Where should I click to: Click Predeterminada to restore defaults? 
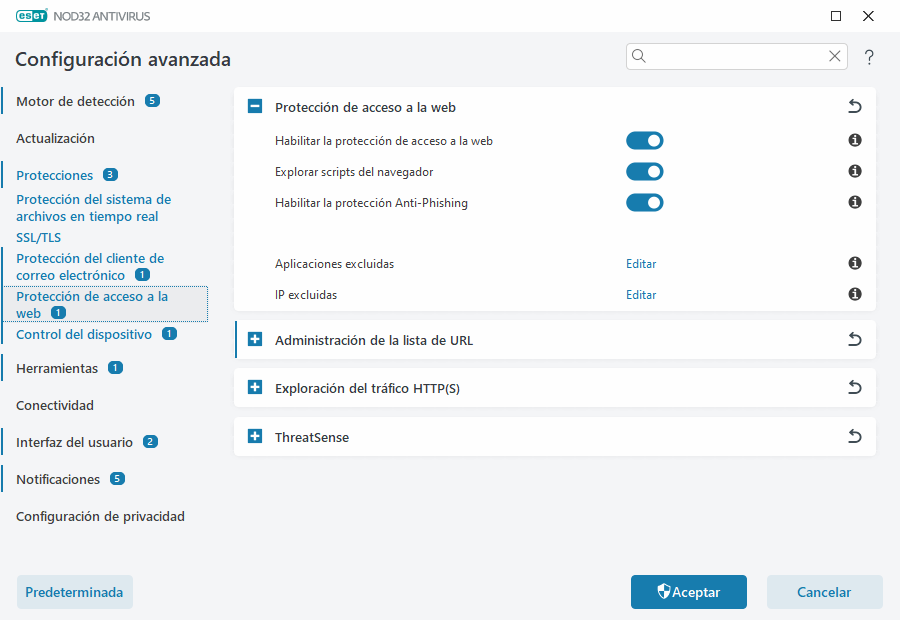coord(74,592)
